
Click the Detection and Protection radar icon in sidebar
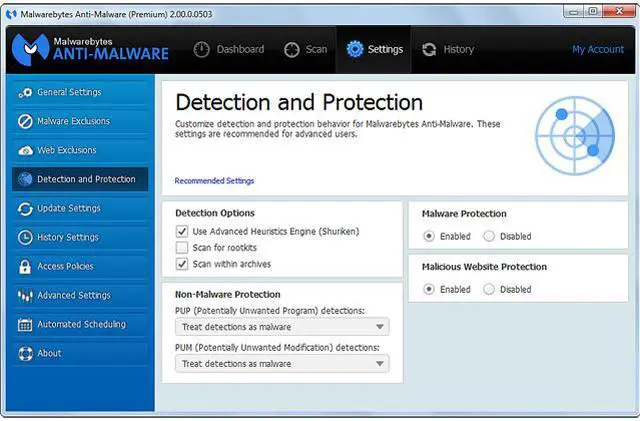[x=25, y=179]
